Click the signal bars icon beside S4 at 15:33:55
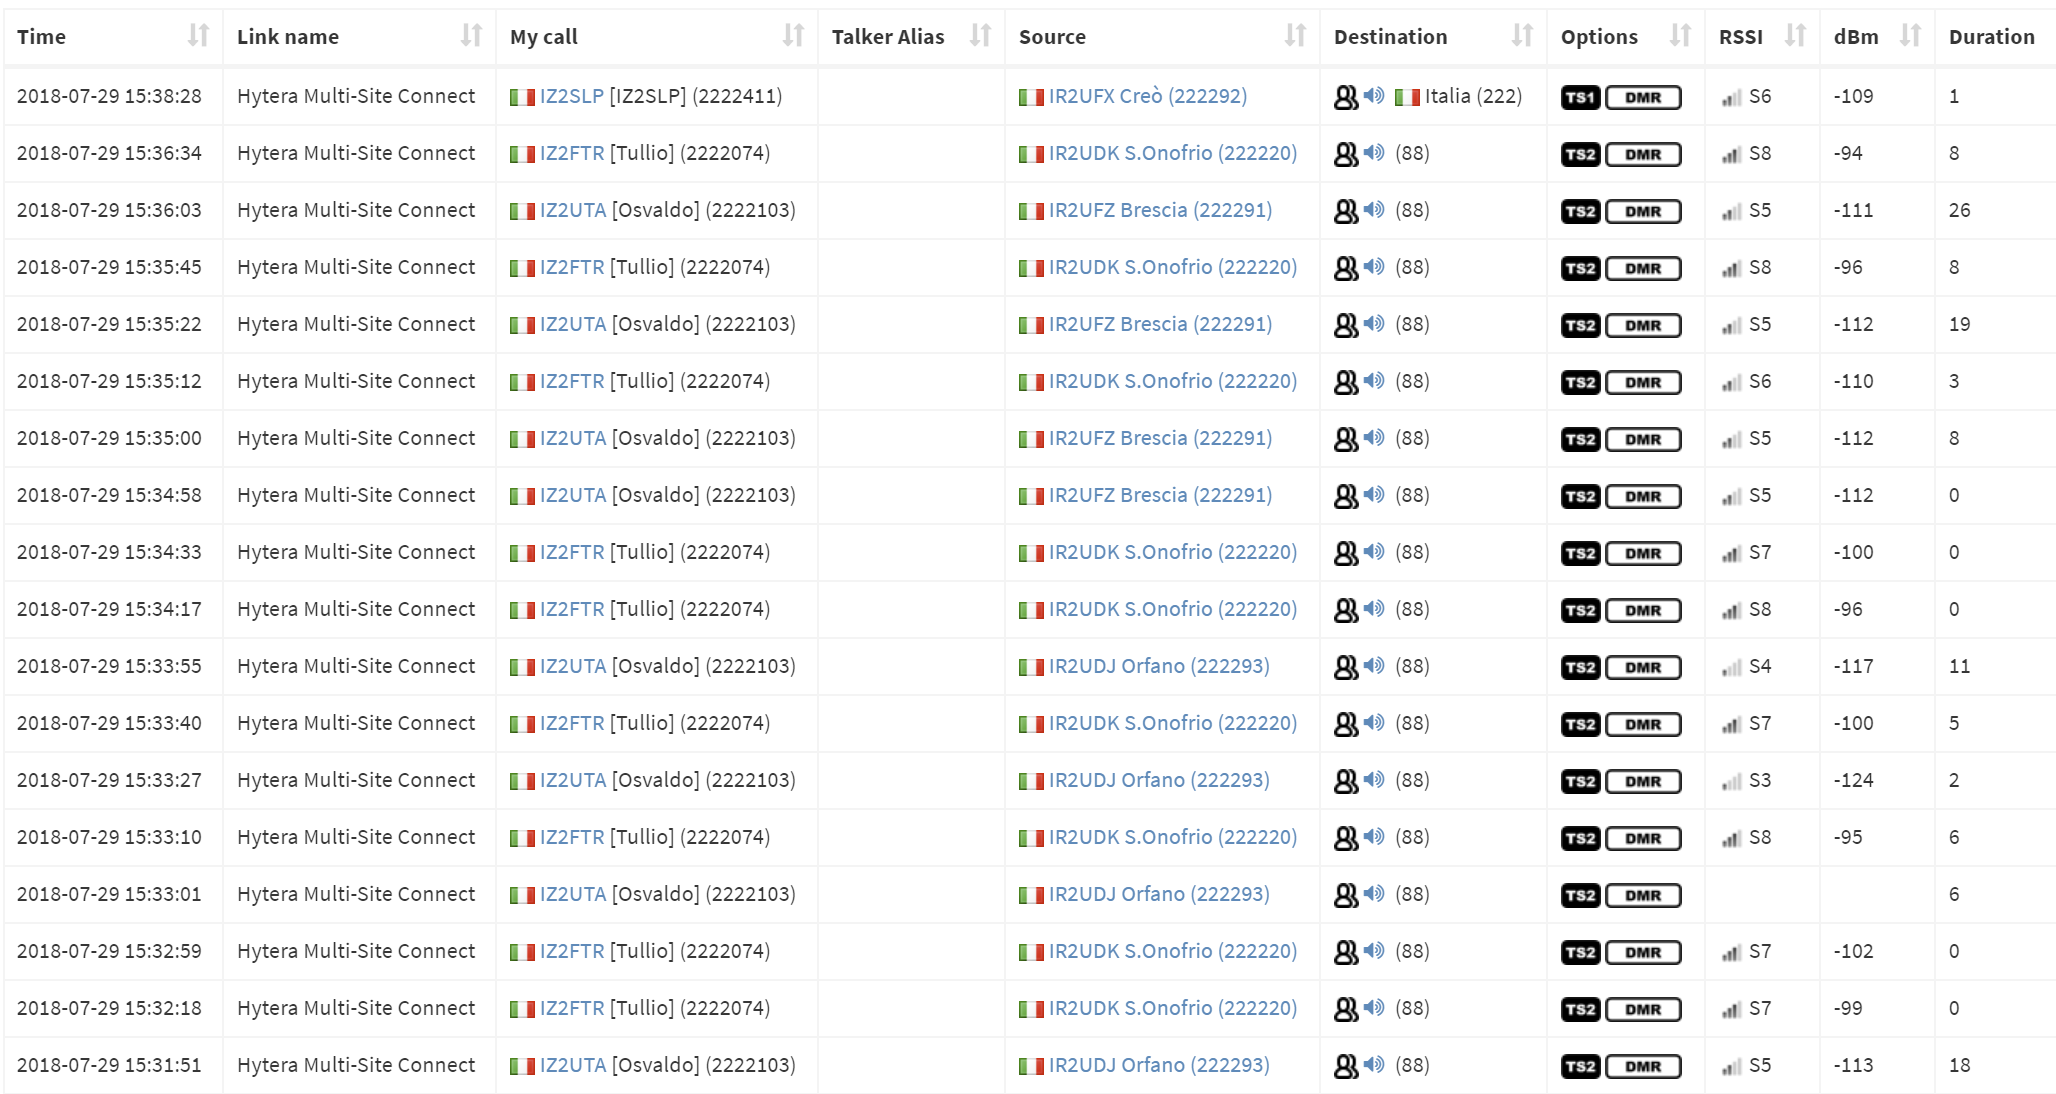 point(1732,668)
